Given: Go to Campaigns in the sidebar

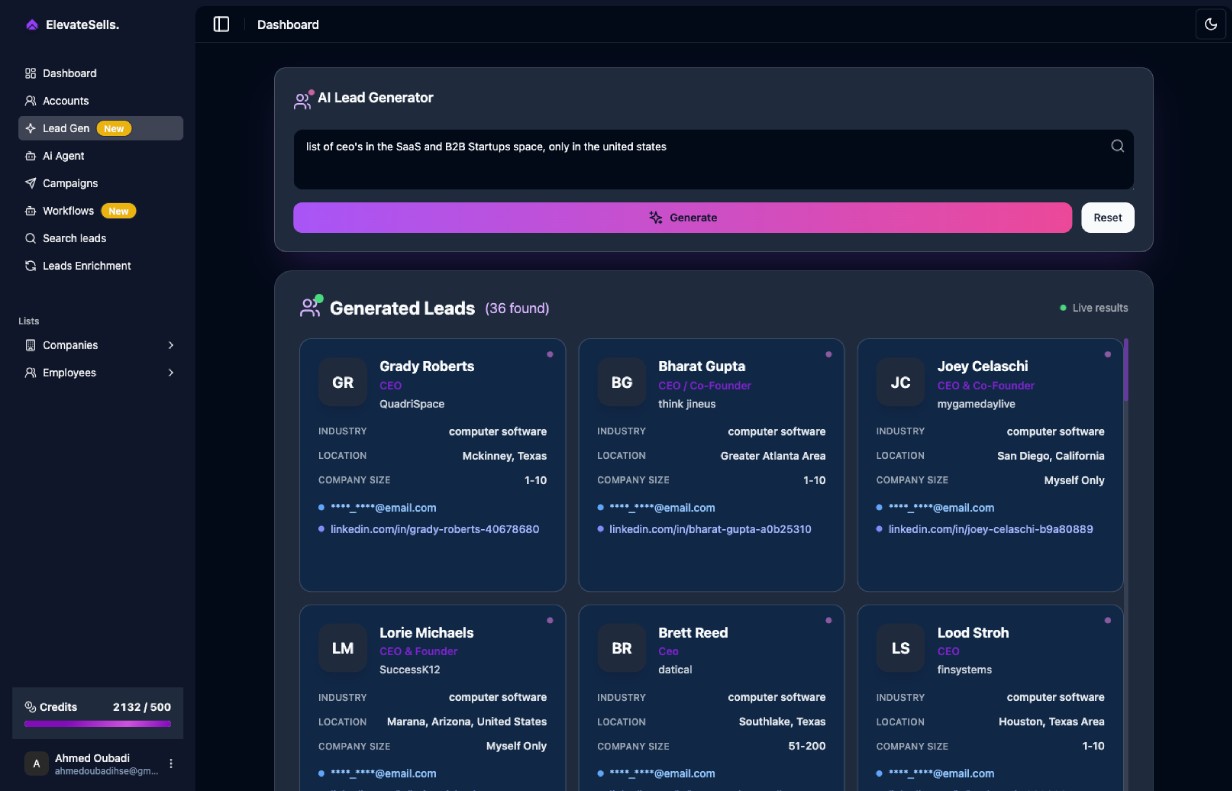Looking at the screenshot, I should point(70,183).
